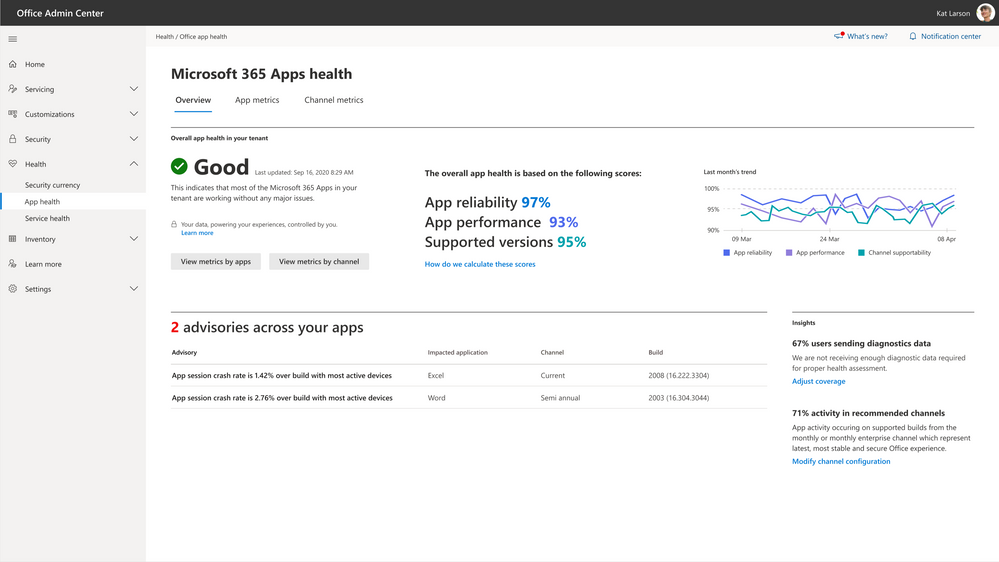Click the Build column header
The height and width of the screenshot is (562, 999).
click(656, 352)
